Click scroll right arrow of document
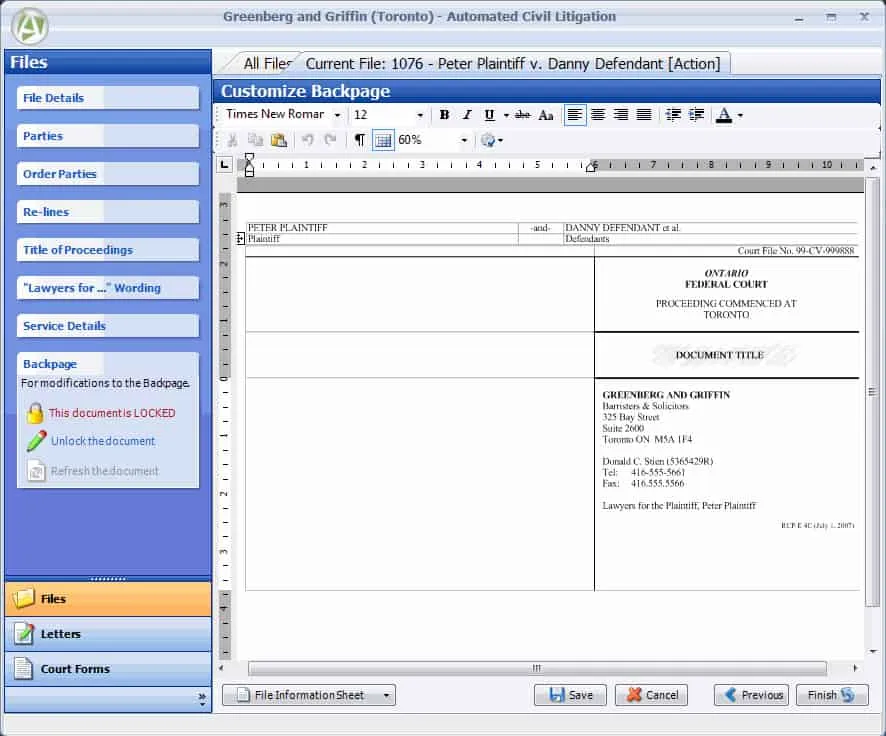The height and width of the screenshot is (736, 886). pos(855,668)
